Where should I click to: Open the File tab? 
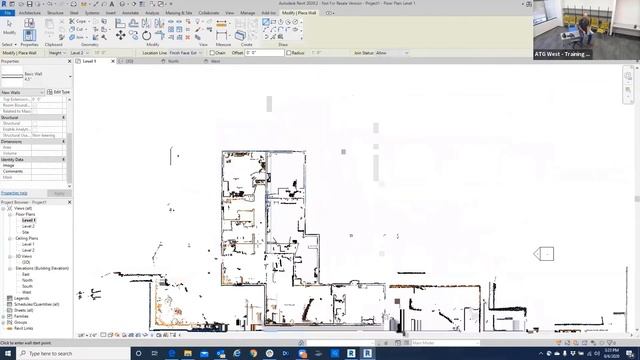(7, 13)
